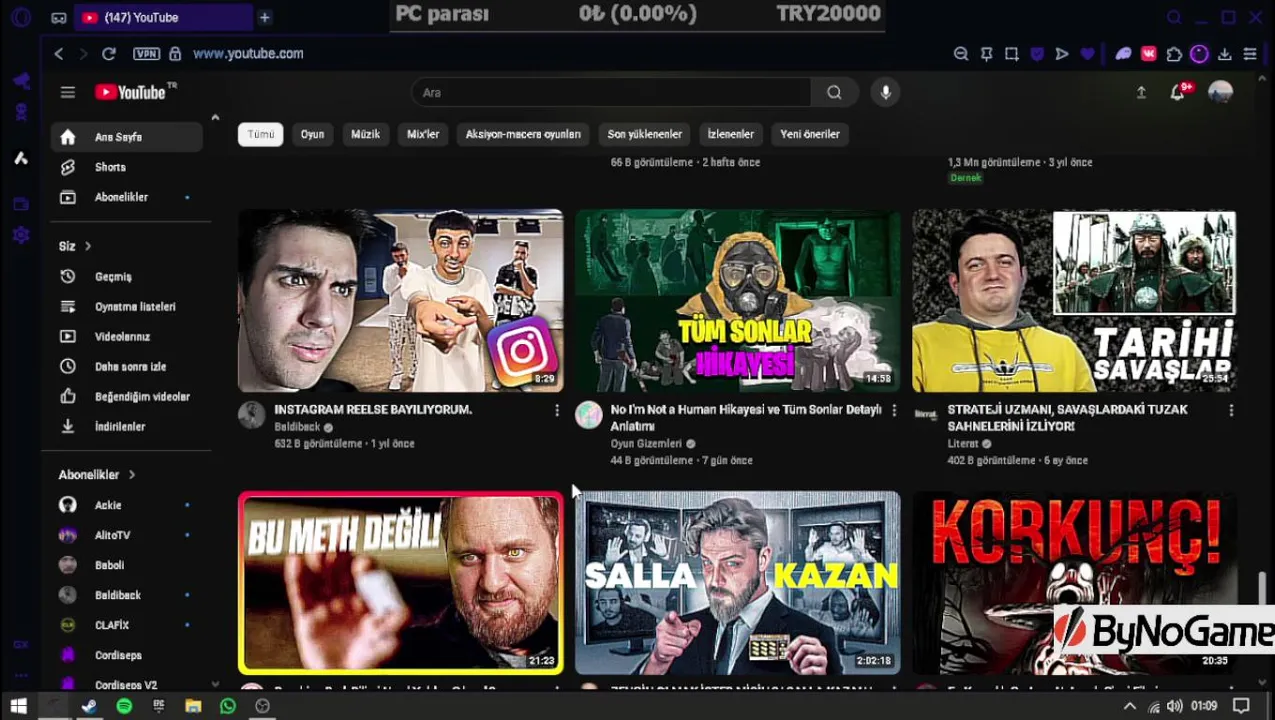The width and height of the screenshot is (1275, 720).
Task: Play the Instagram Reelse Bayılıyorum thumbnail
Action: click(x=400, y=300)
